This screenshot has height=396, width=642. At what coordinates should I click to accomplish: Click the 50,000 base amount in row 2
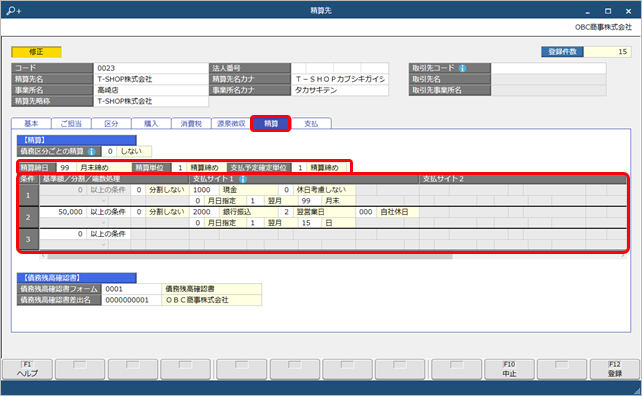pyautogui.click(x=63, y=212)
